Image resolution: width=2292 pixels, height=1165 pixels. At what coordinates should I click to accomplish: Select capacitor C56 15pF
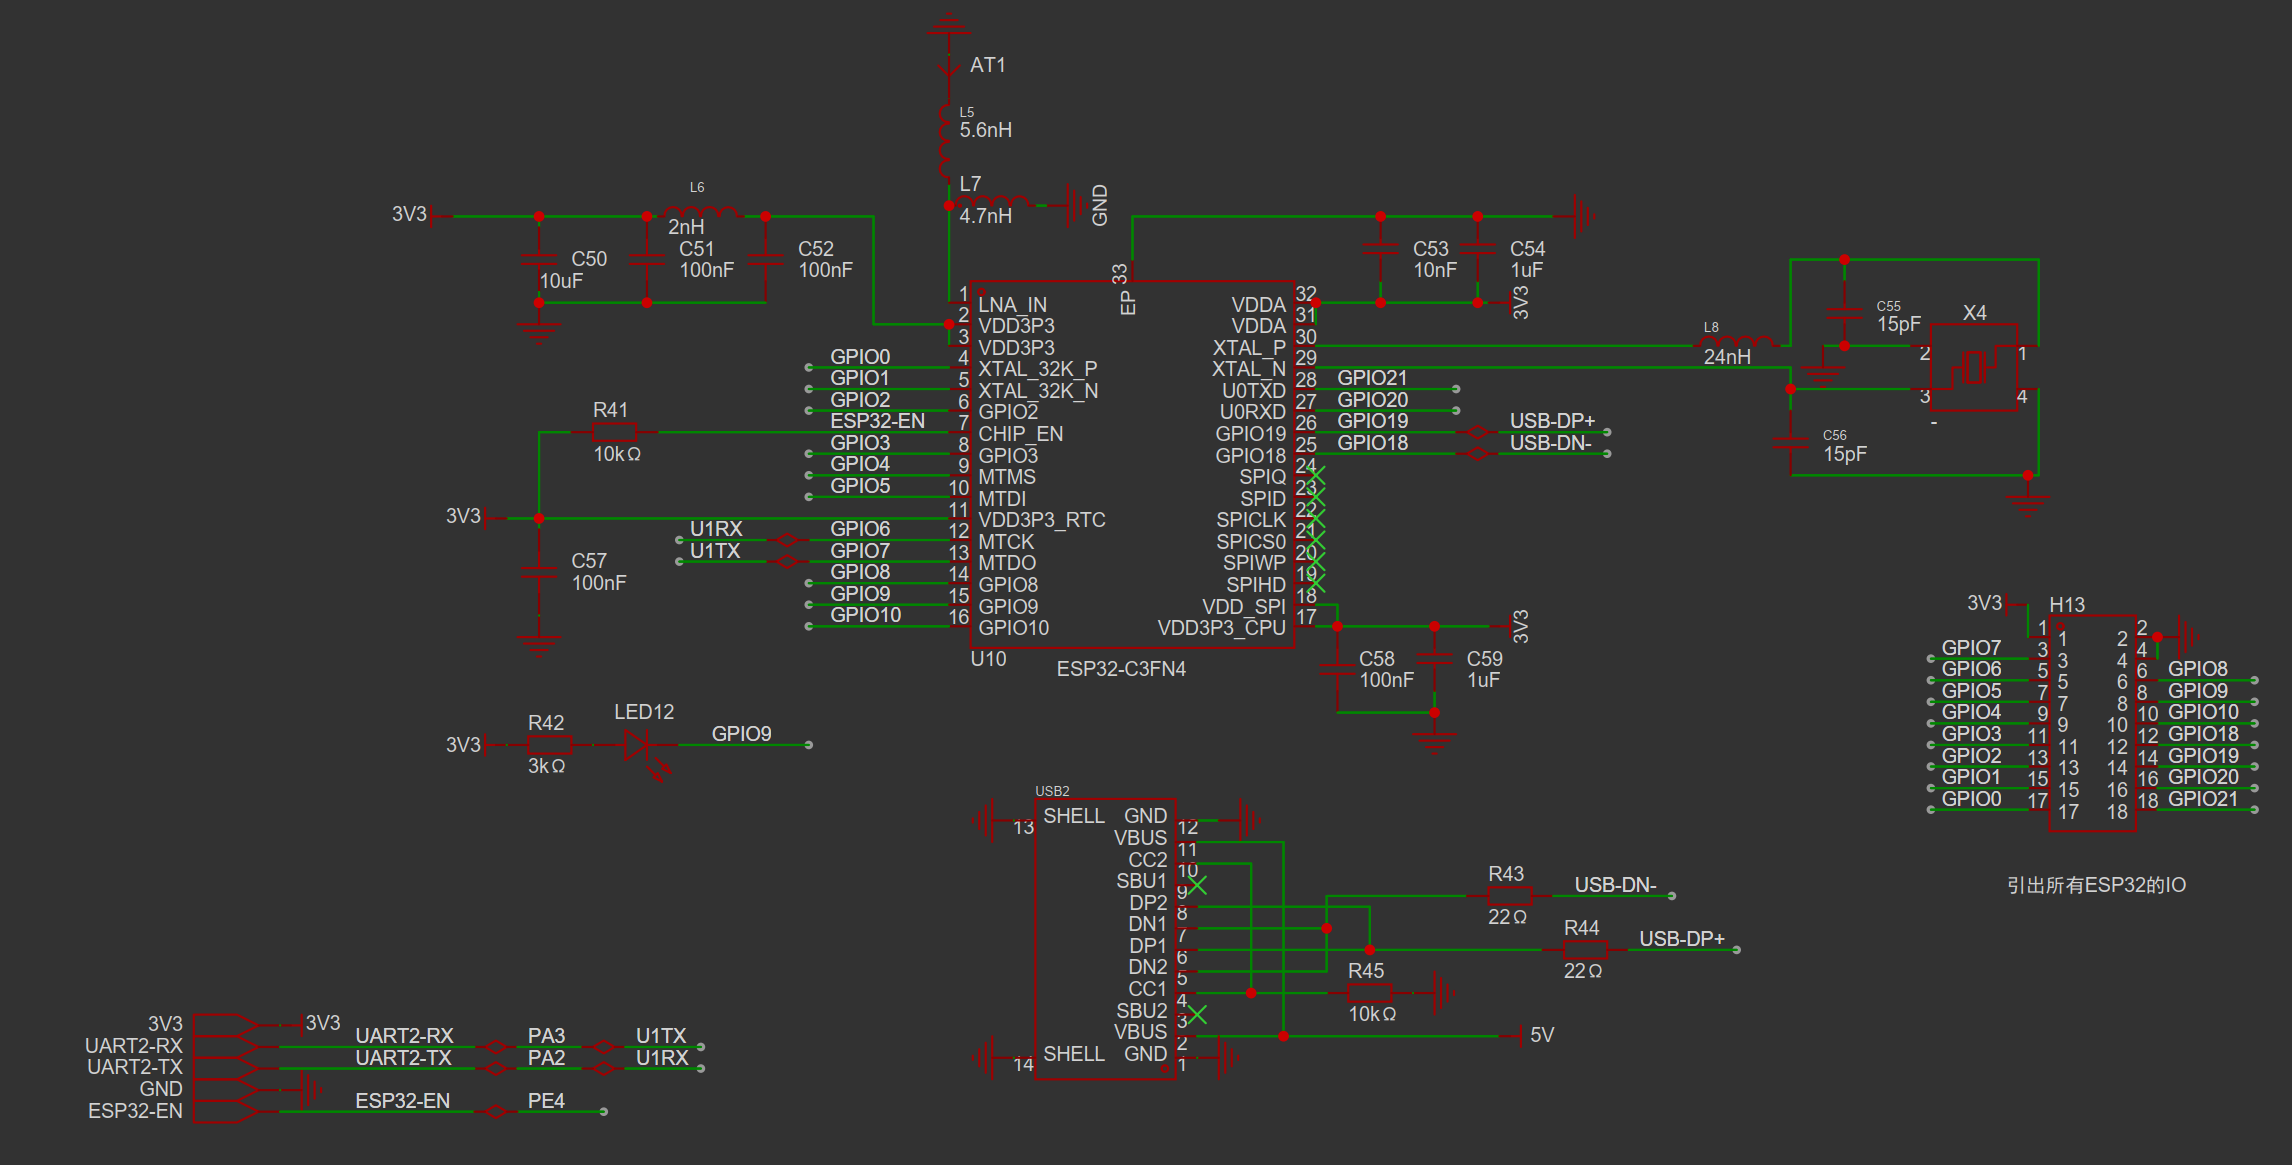(1791, 443)
